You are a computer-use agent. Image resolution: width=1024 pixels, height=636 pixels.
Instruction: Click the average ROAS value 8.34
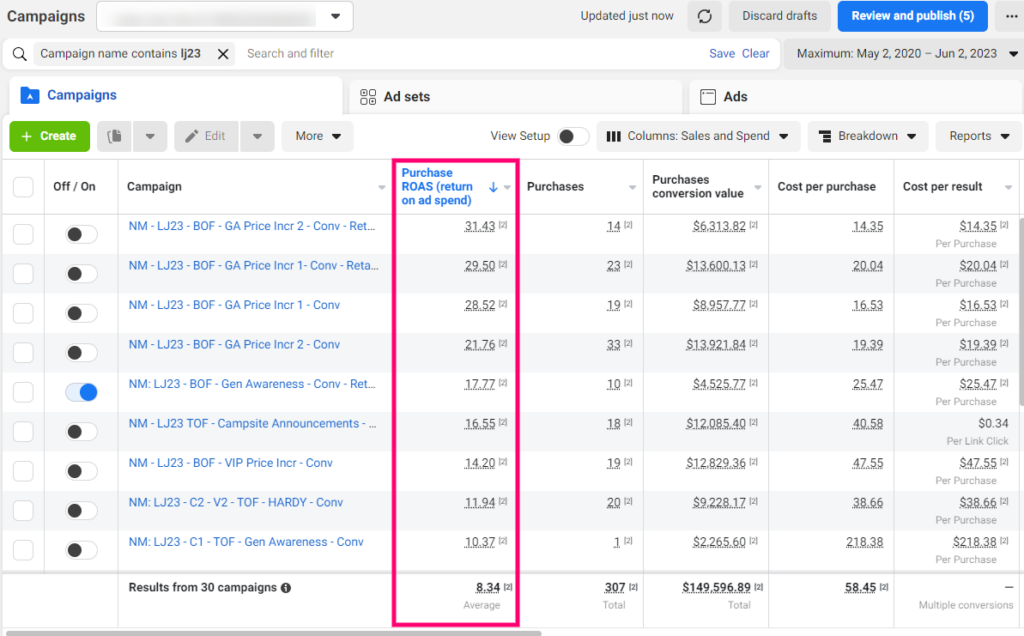click(x=488, y=588)
